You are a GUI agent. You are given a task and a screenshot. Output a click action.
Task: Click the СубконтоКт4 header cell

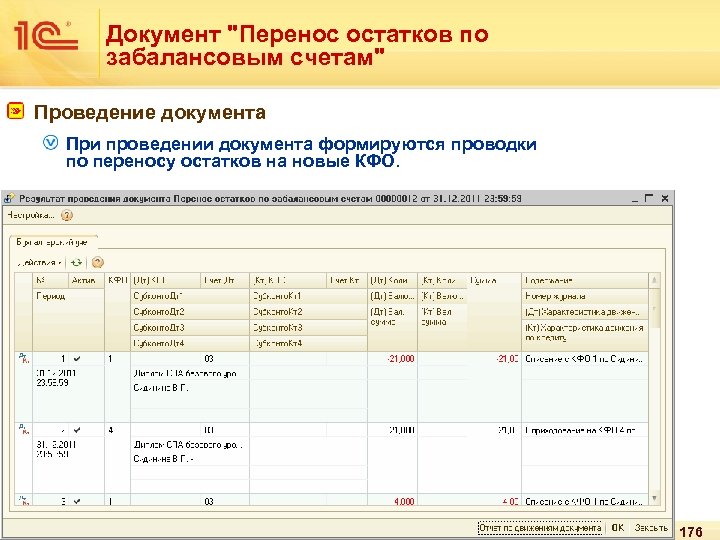click(x=308, y=343)
